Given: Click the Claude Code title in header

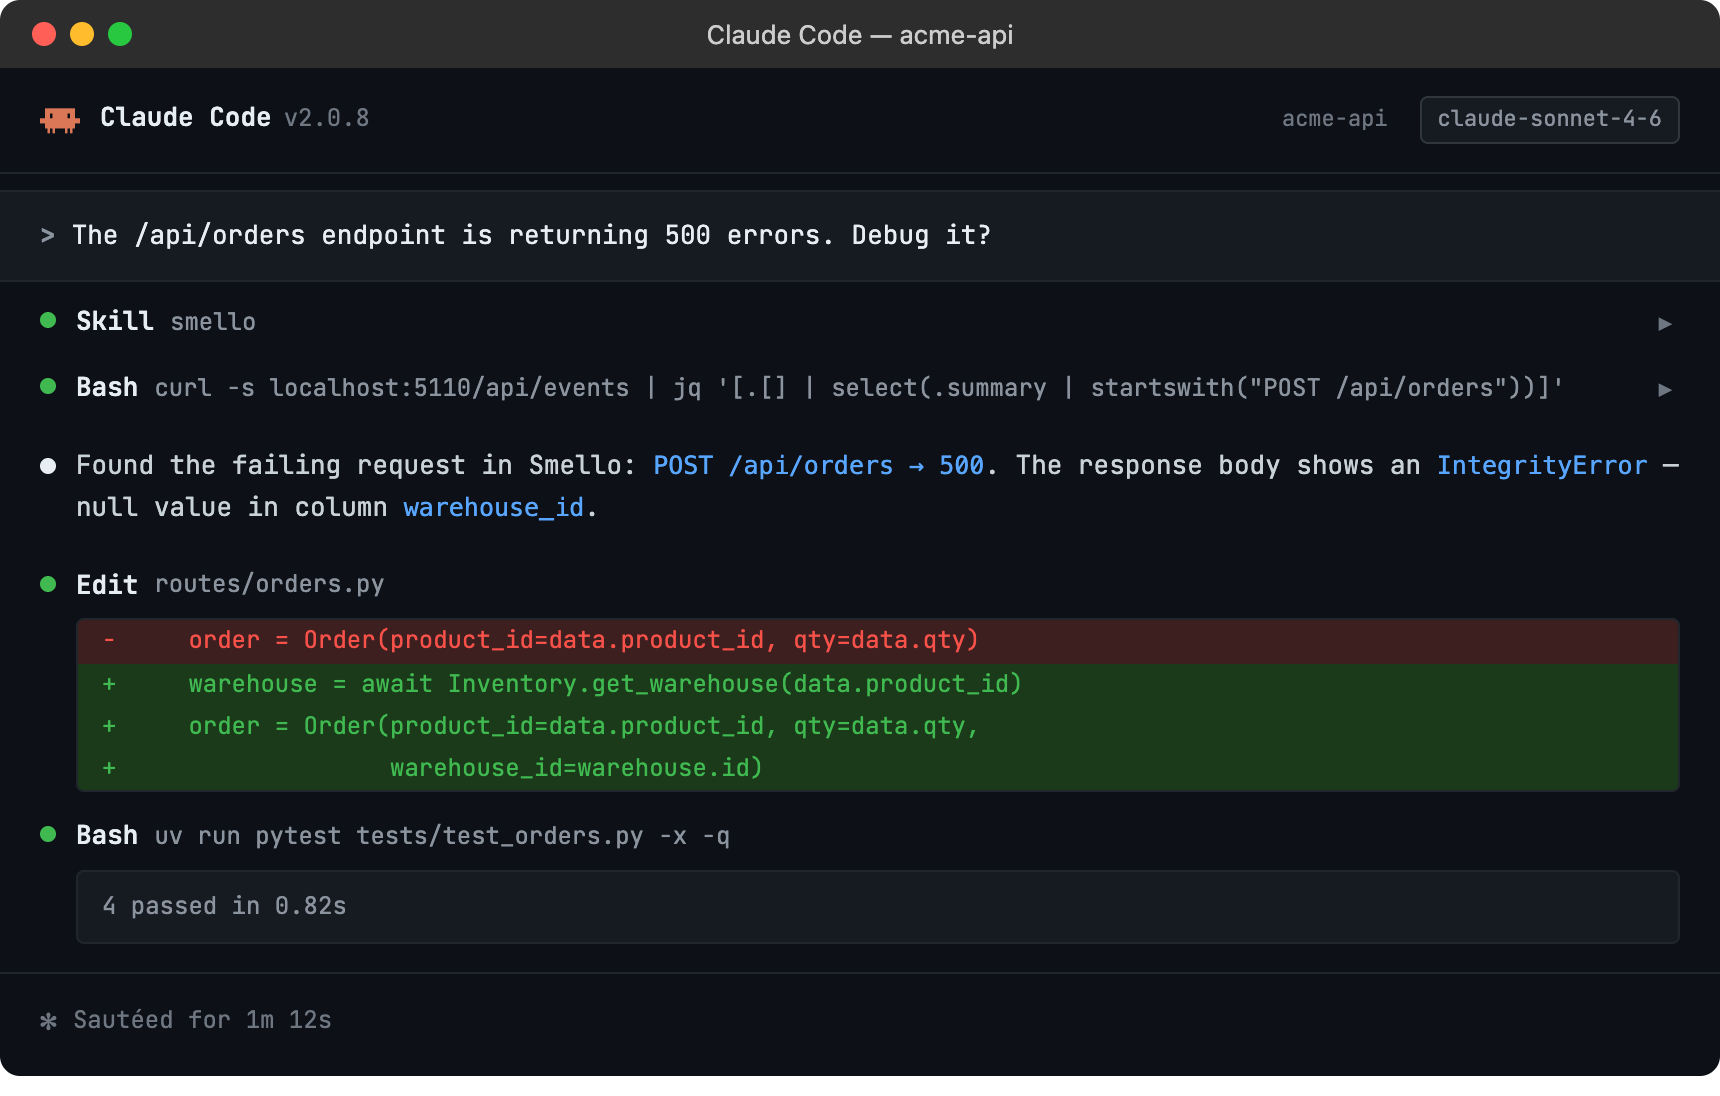Looking at the screenshot, I should (x=185, y=117).
